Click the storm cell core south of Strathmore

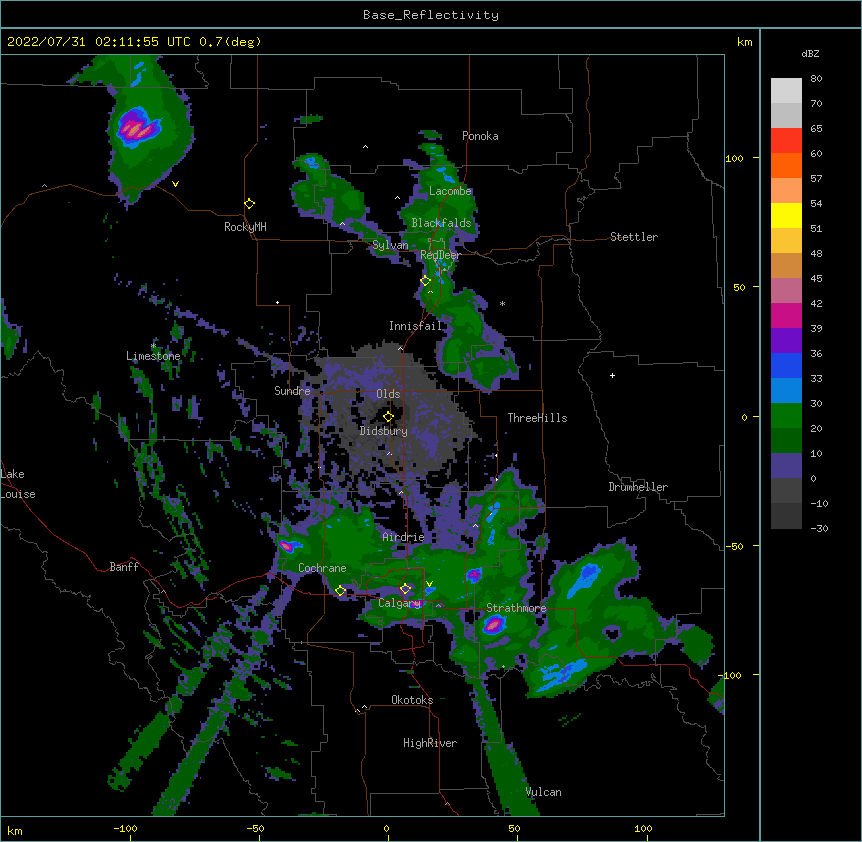[494, 624]
